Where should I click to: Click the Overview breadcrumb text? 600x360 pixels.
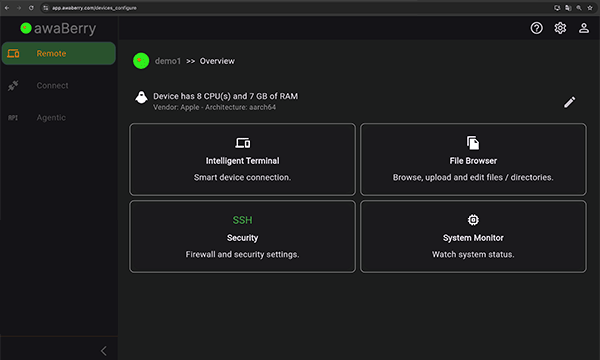[217, 61]
